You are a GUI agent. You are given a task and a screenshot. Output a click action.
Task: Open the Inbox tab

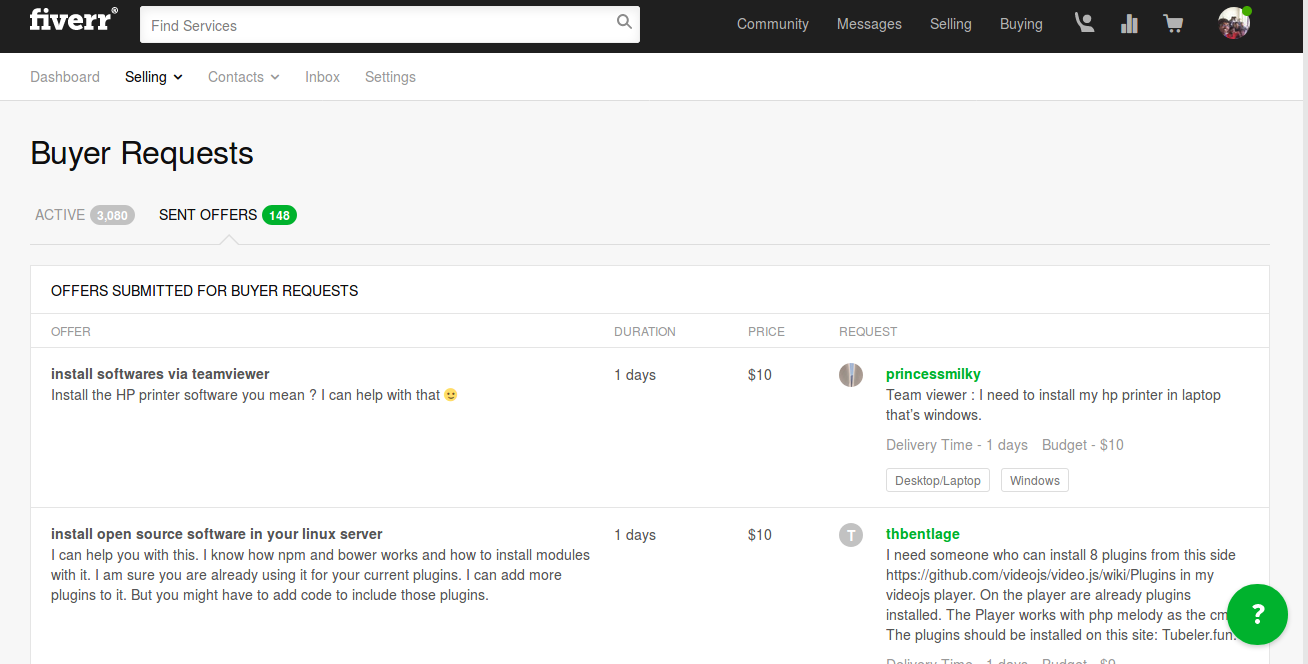tap(323, 77)
